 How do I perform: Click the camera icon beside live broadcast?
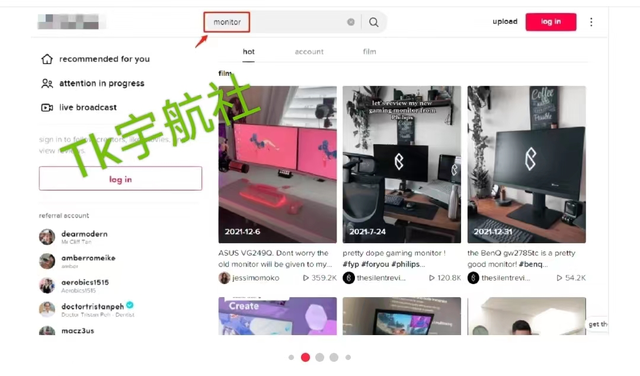pos(47,108)
